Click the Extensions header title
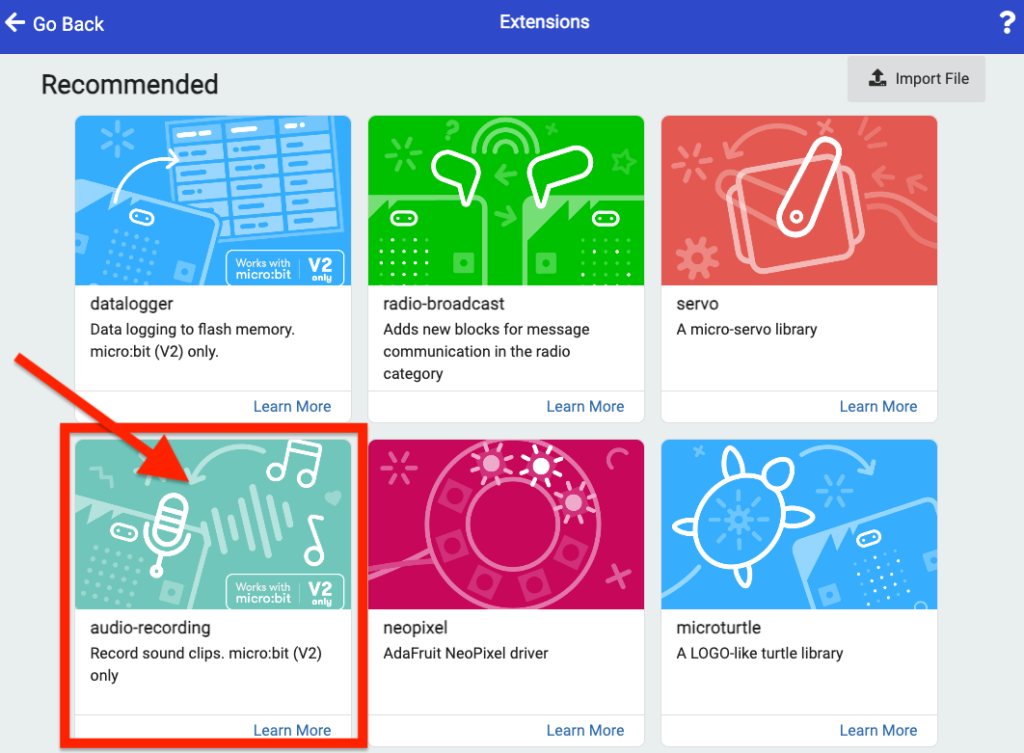The height and width of the screenshot is (753, 1024). click(544, 22)
